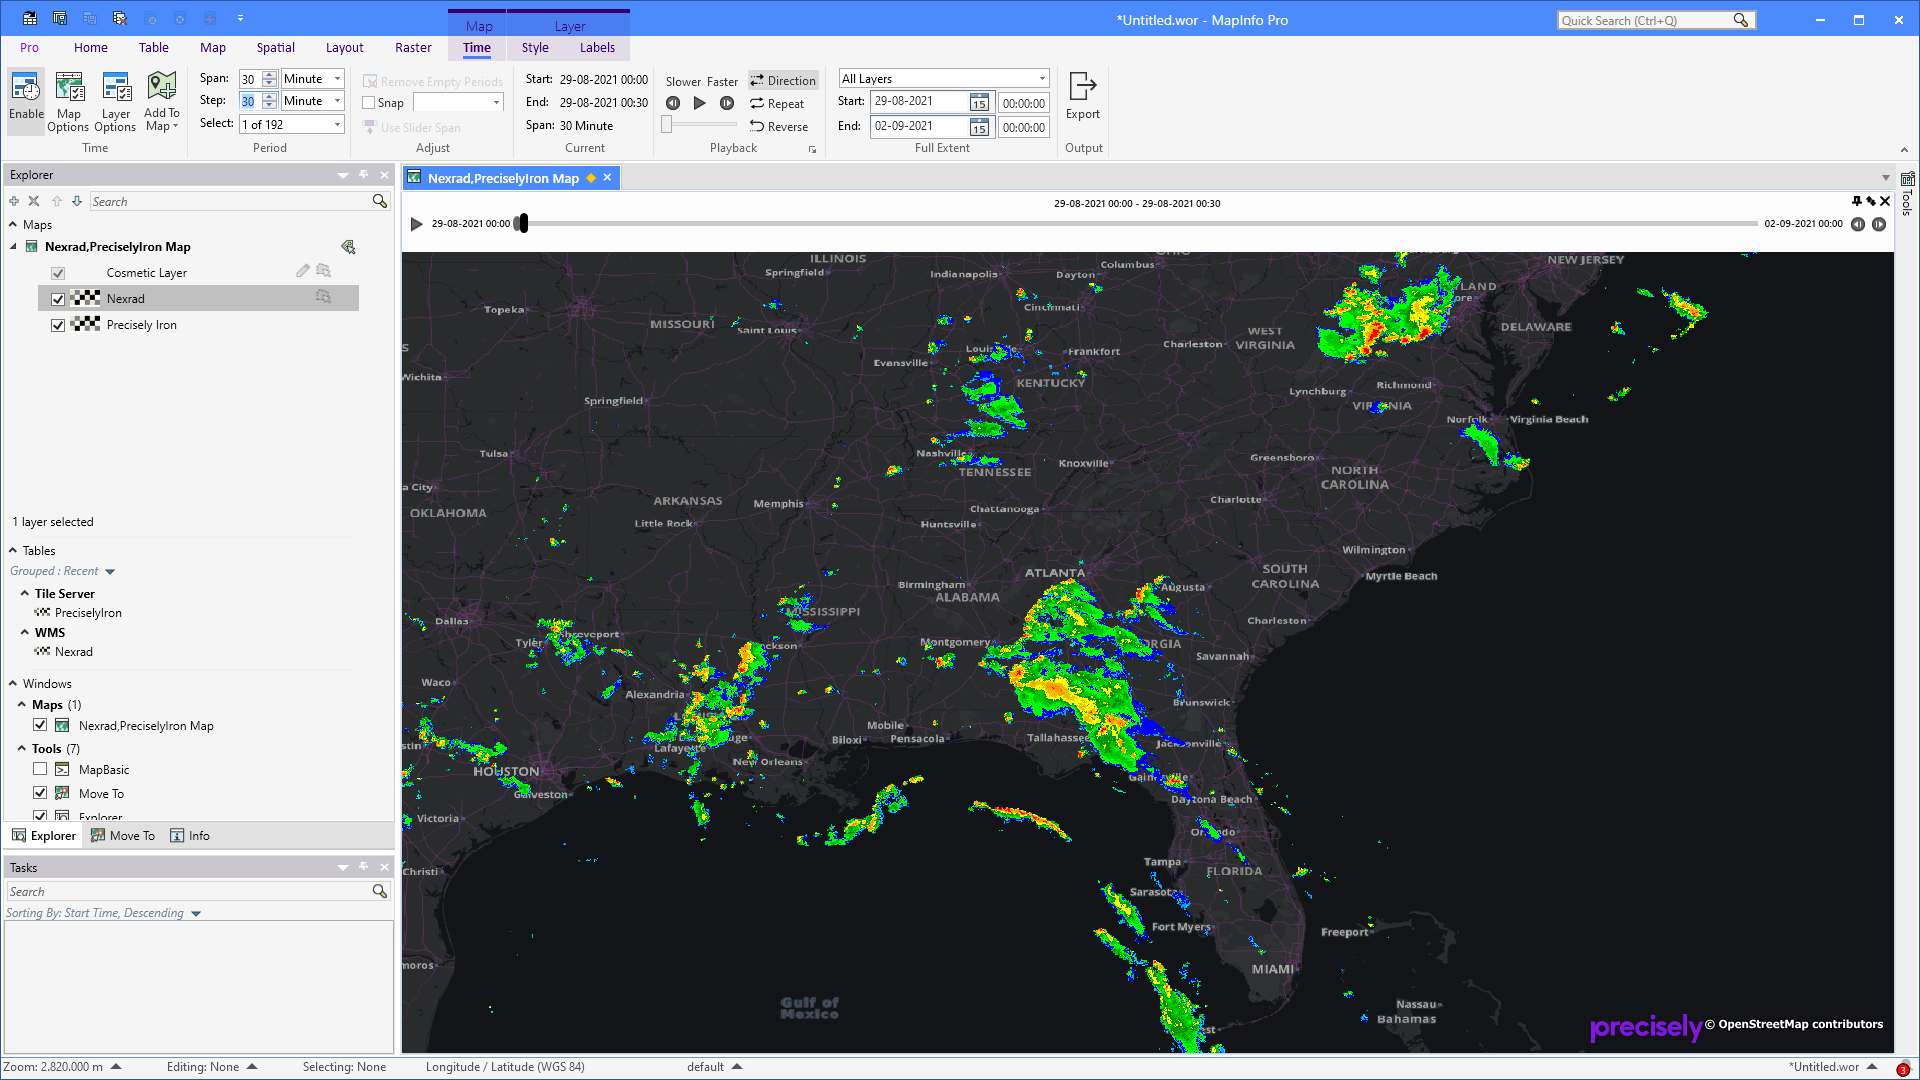Enable the Snap checkbox in Adjust group
1920x1080 pixels.
(x=369, y=102)
